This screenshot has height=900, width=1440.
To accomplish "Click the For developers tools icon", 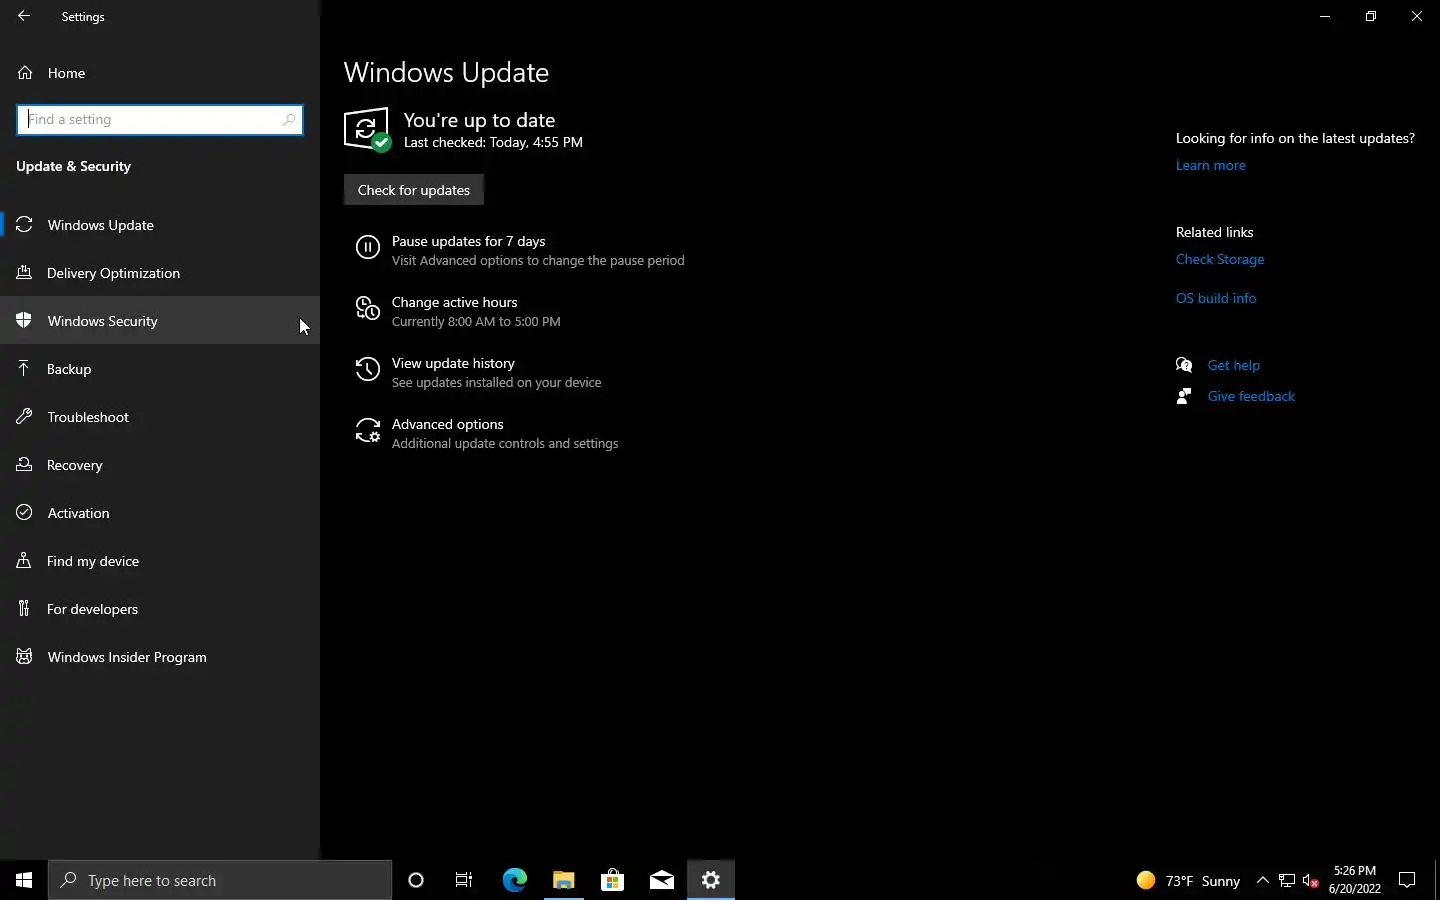I will (24, 609).
